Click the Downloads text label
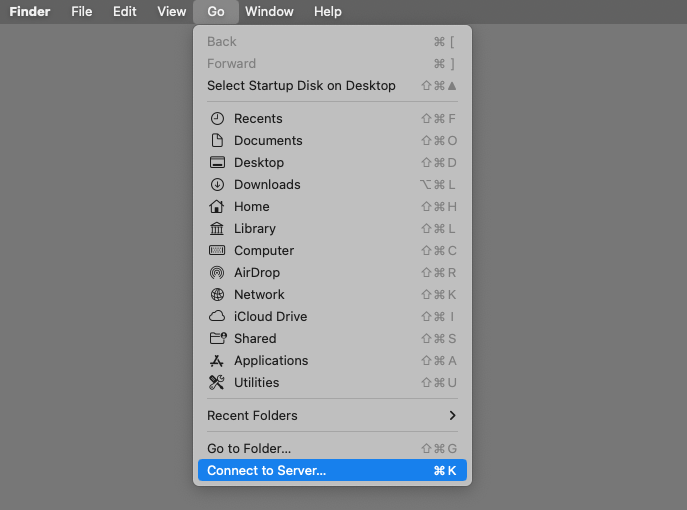 coord(267,184)
